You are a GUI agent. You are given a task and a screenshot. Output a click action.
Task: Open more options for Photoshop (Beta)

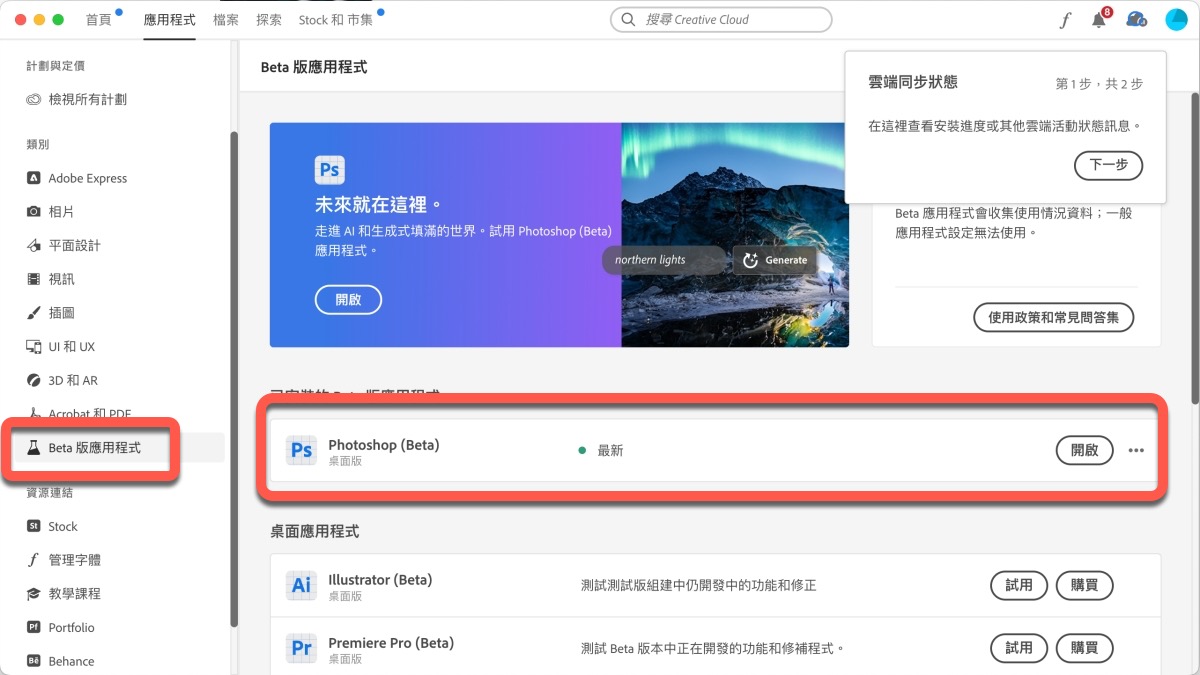pos(1136,450)
